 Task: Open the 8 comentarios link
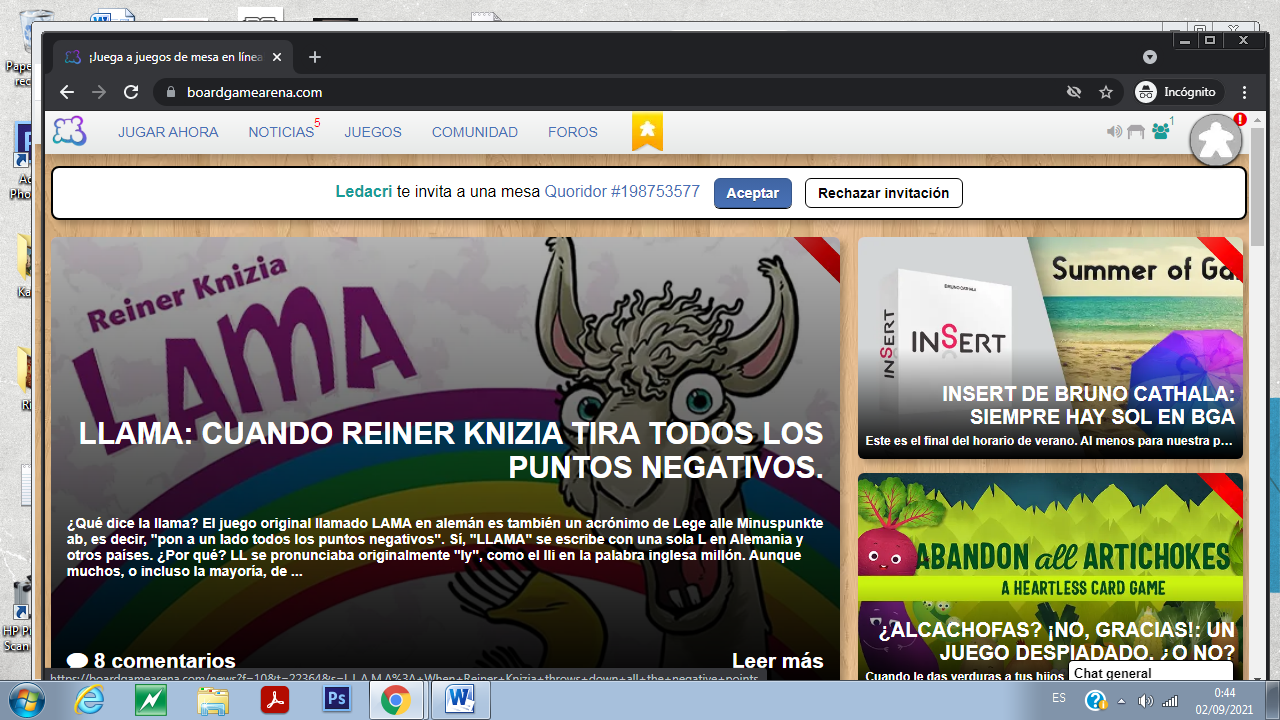[151, 661]
